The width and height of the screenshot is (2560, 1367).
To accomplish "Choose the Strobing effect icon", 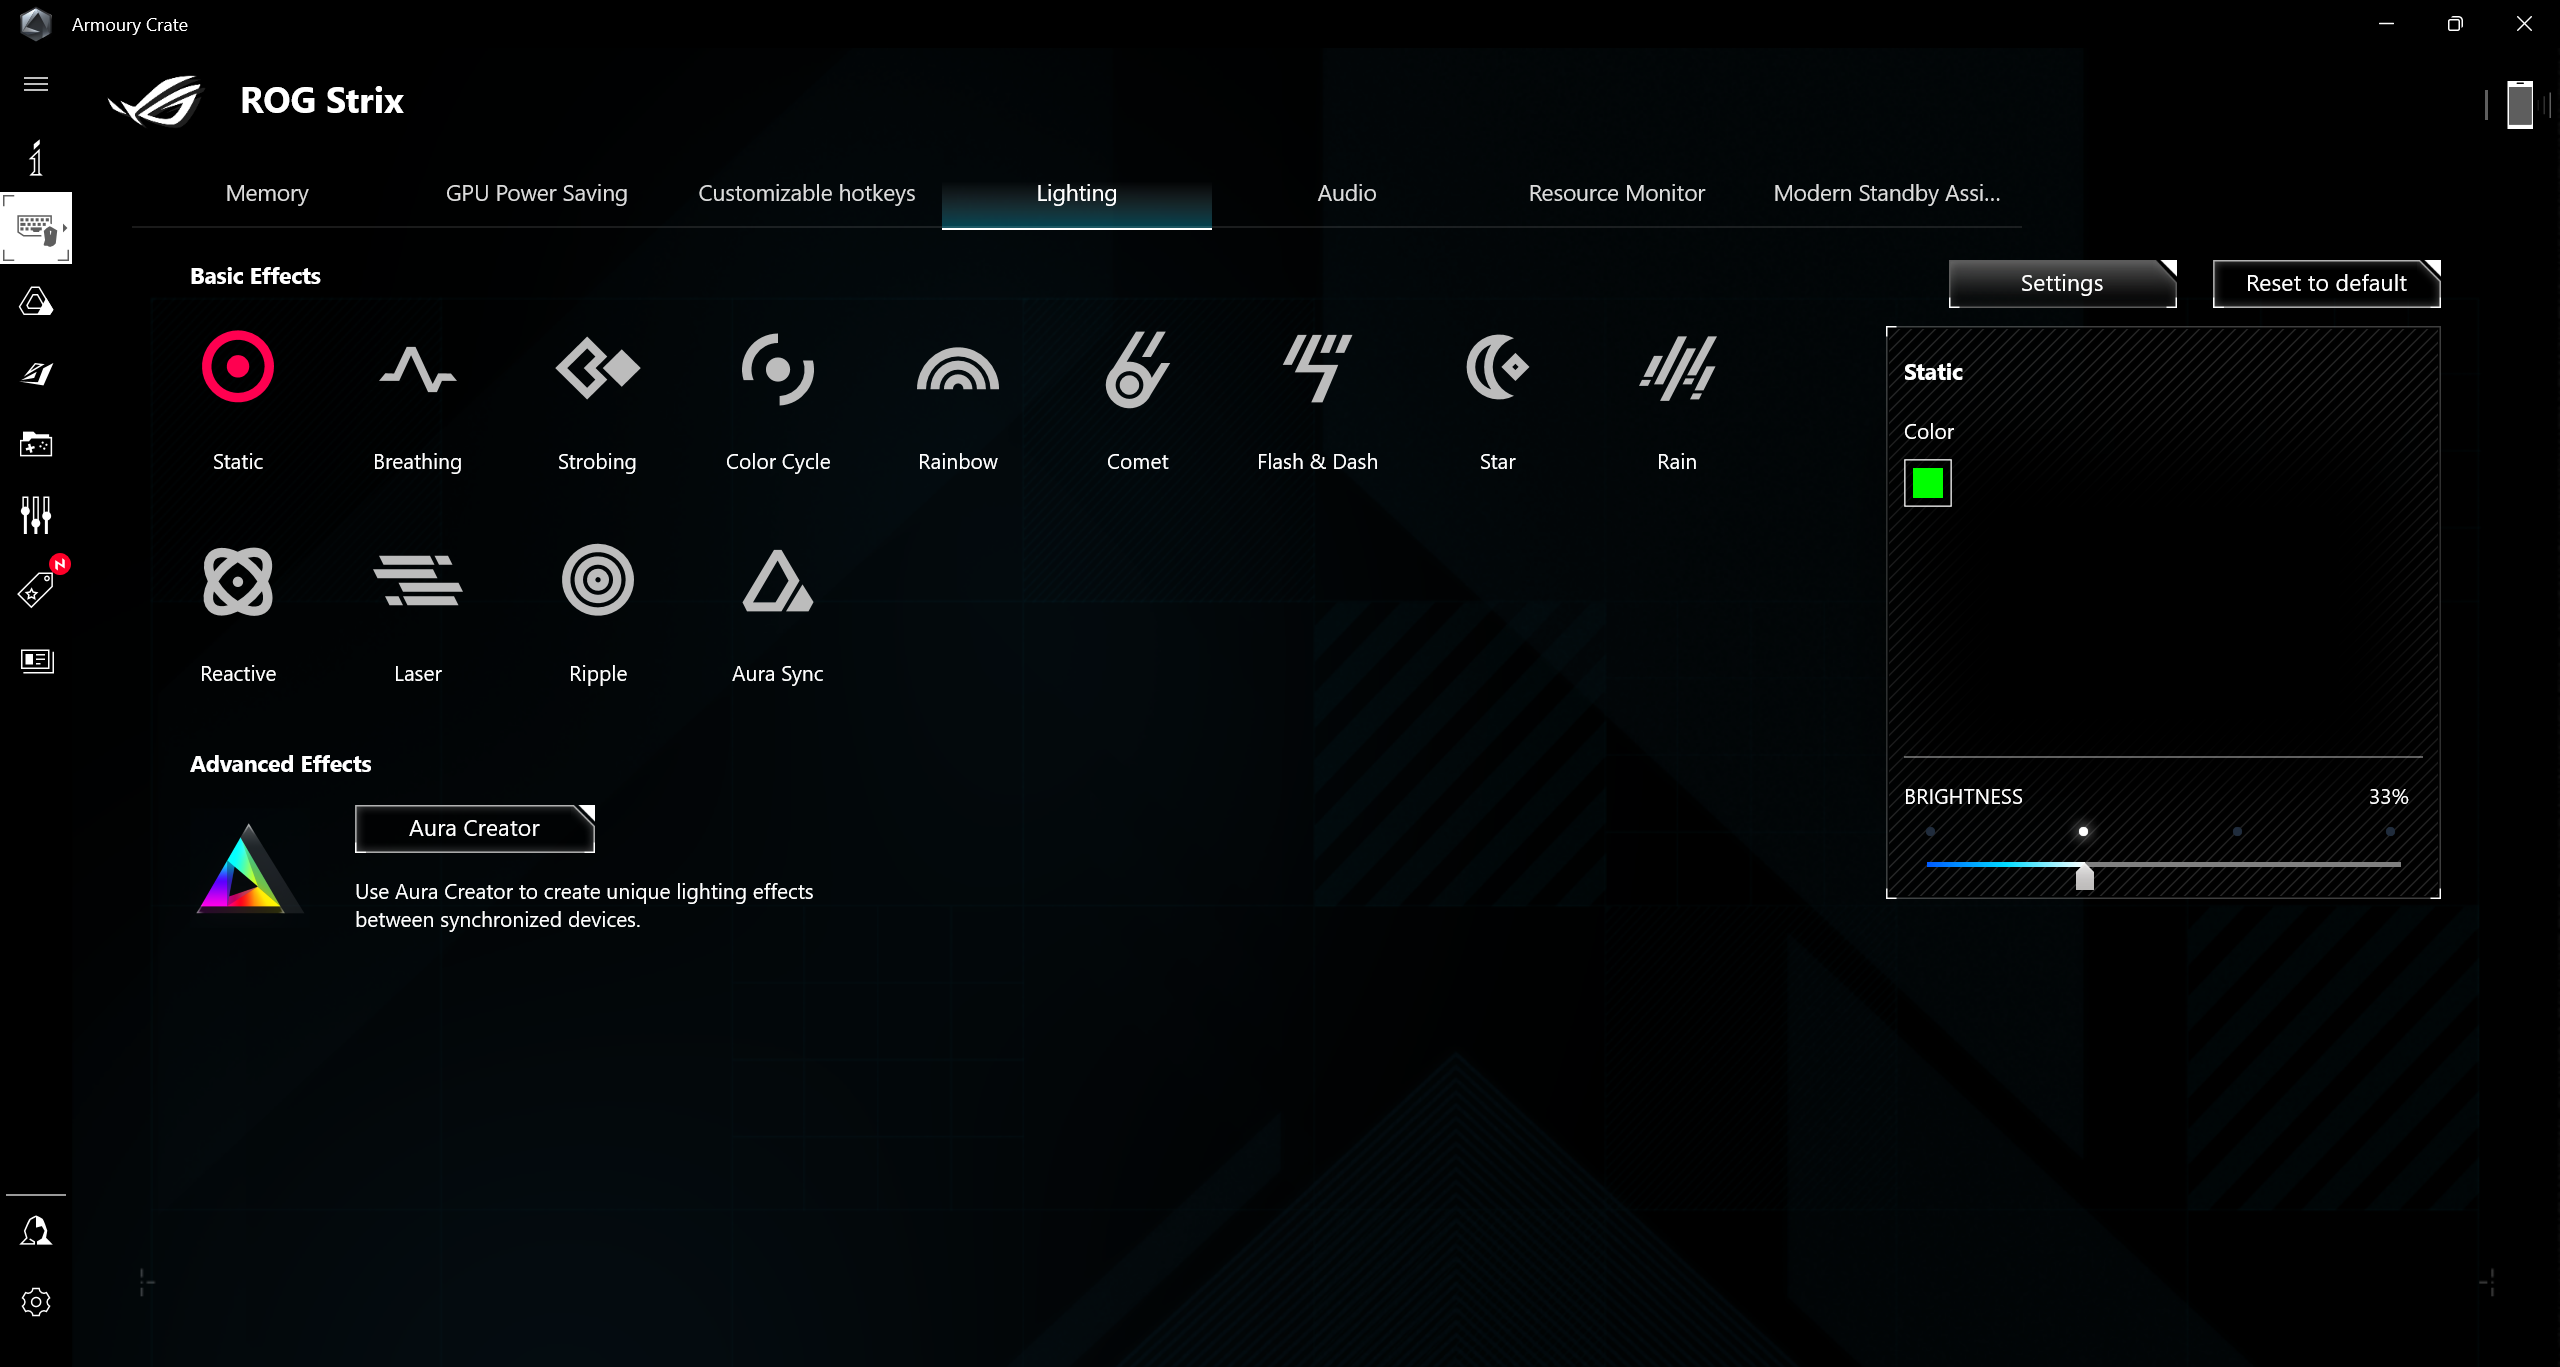I will pyautogui.click(x=598, y=368).
